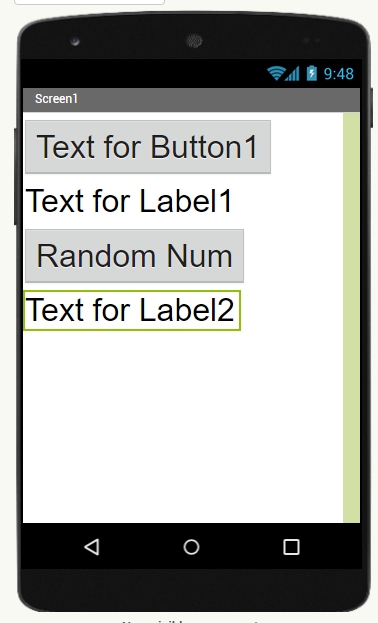378x623 pixels.
Task: Tap the Android back triangle icon
Action: [x=92, y=547]
